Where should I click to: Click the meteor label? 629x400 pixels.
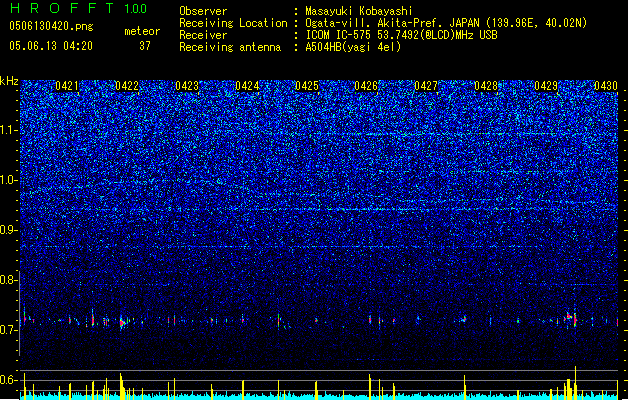142,31
